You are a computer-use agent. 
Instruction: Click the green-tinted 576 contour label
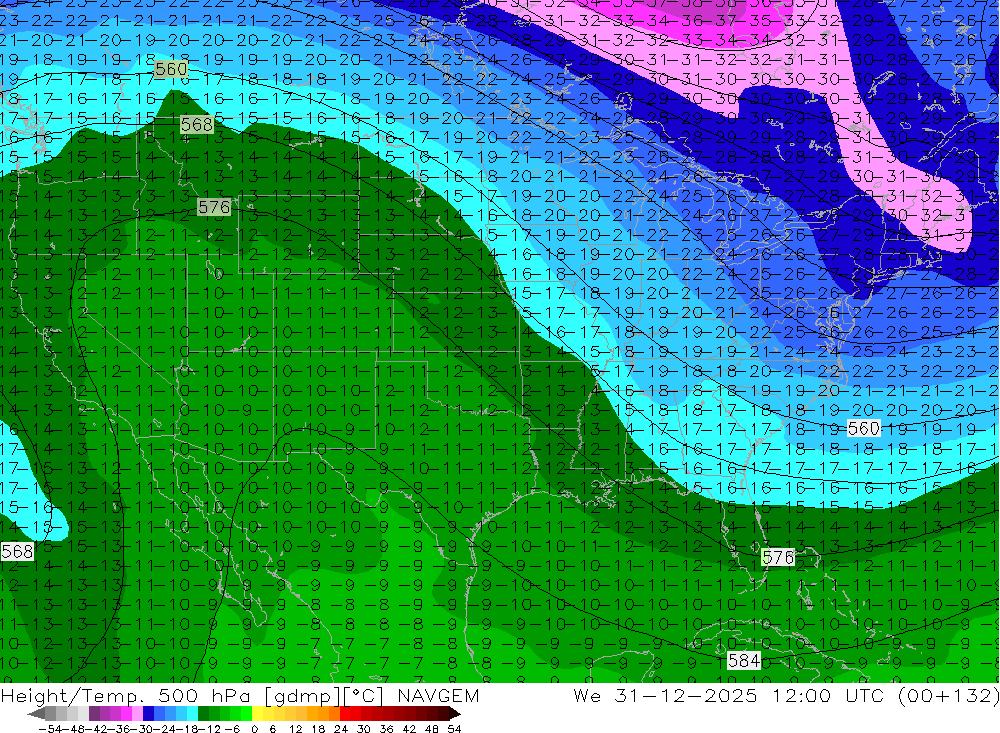[x=214, y=207]
